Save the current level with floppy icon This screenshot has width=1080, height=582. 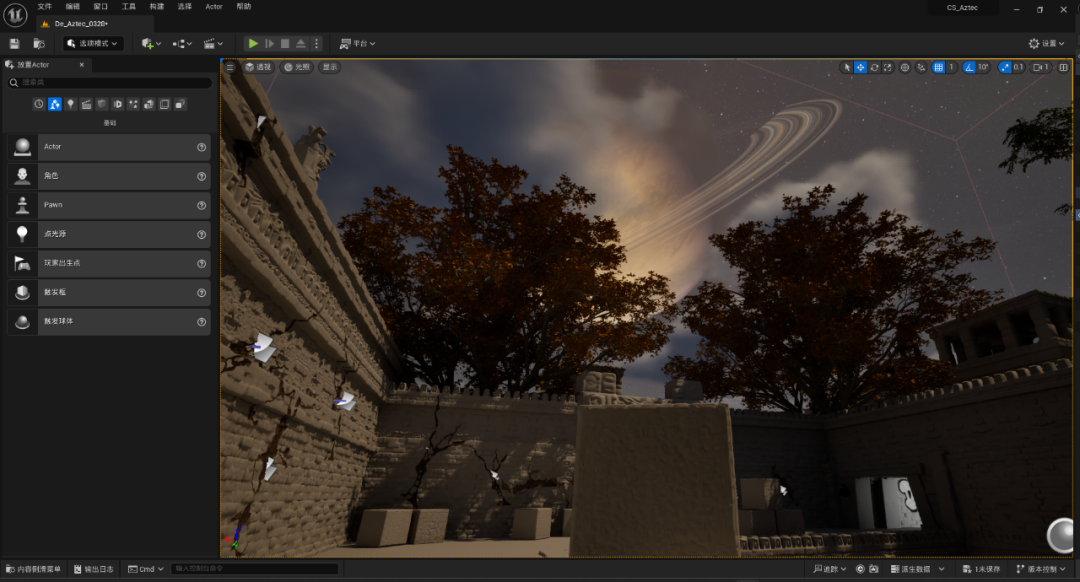coord(14,43)
